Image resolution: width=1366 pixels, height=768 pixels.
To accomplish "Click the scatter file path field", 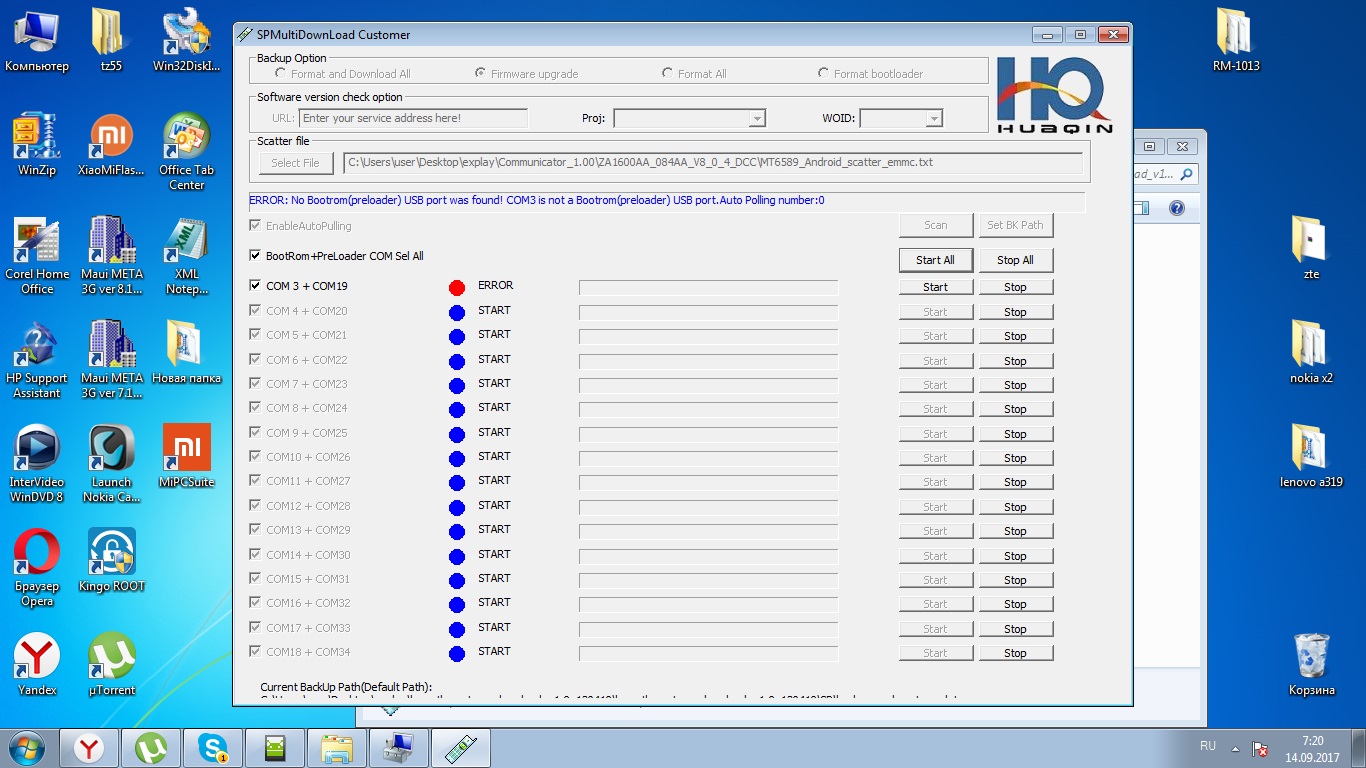I will [712, 162].
